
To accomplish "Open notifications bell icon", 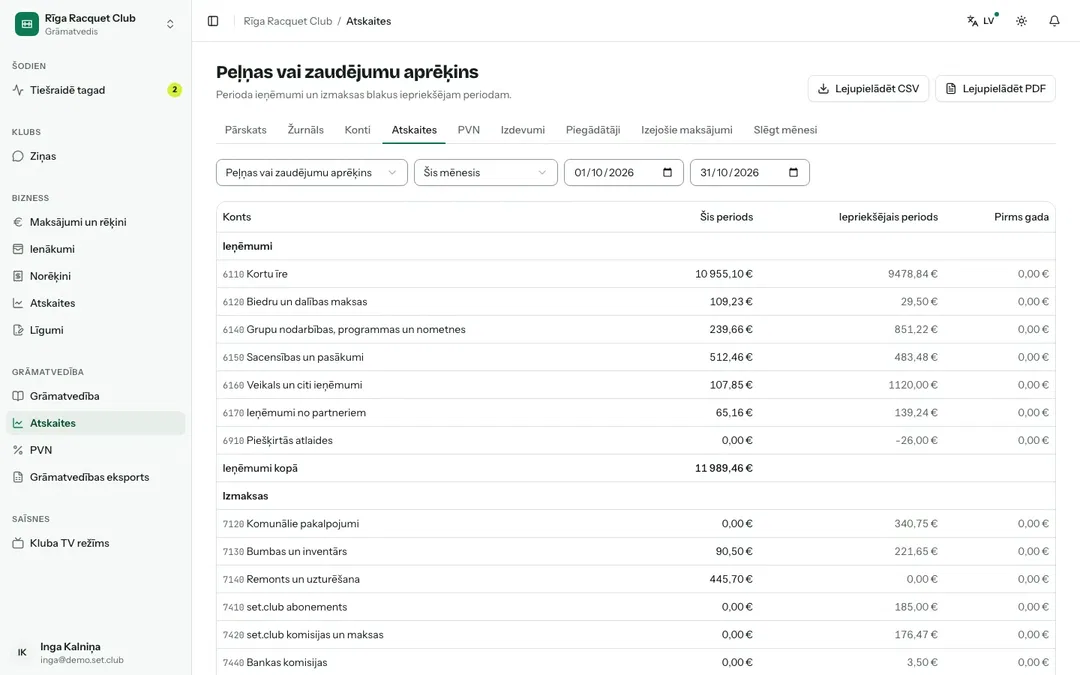I will tap(1055, 21).
